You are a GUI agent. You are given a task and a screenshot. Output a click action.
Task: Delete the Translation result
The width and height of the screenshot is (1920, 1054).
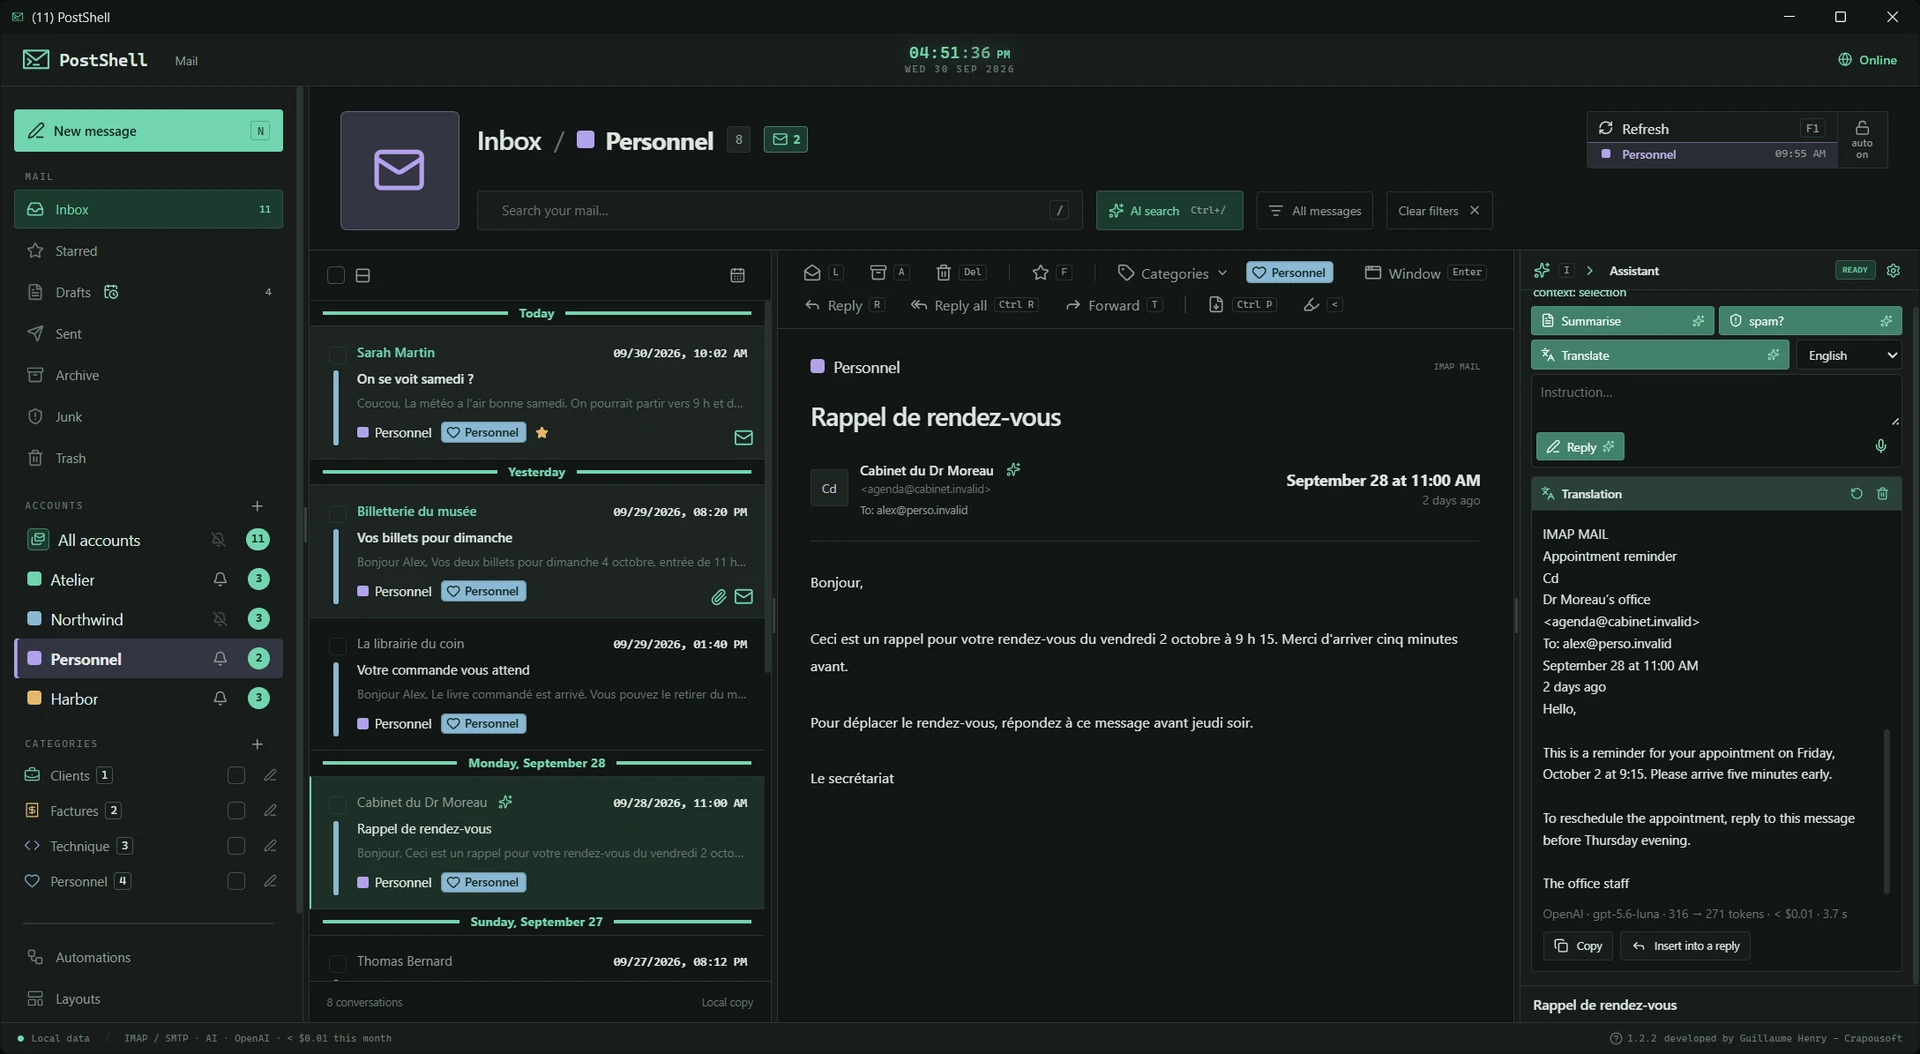point(1882,494)
